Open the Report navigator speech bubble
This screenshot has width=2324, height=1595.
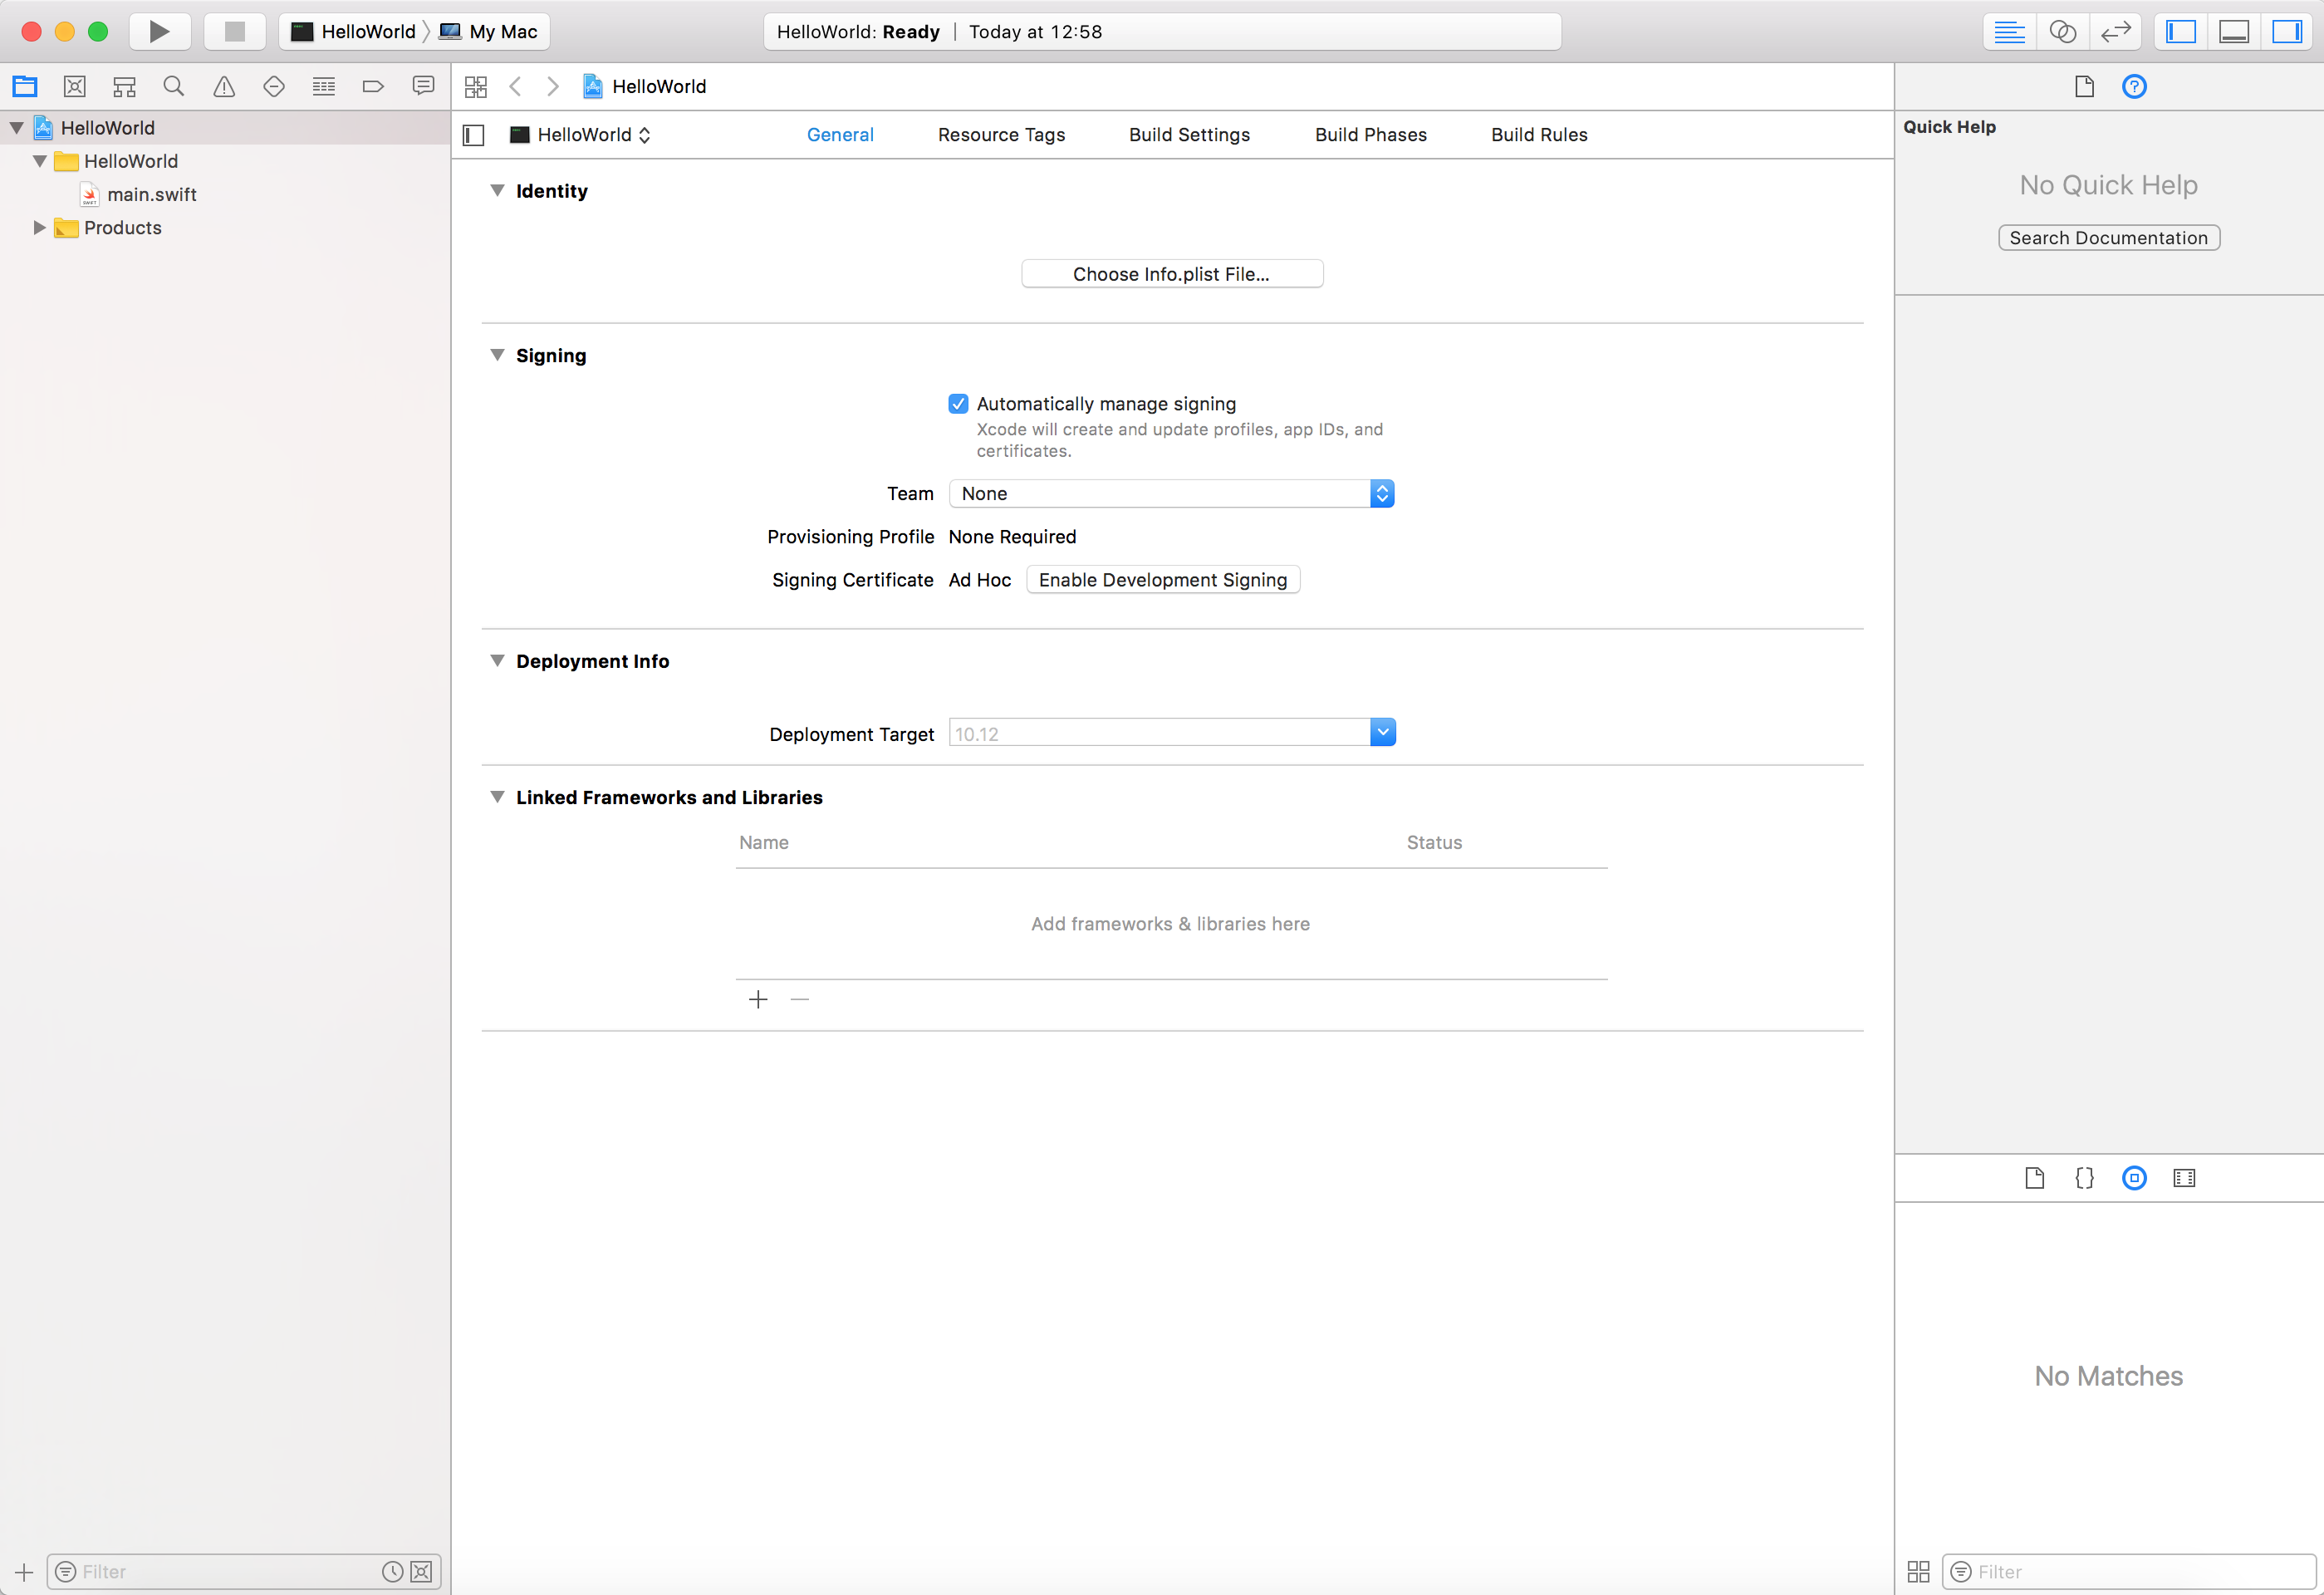pyautogui.click(x=423, y=86)
